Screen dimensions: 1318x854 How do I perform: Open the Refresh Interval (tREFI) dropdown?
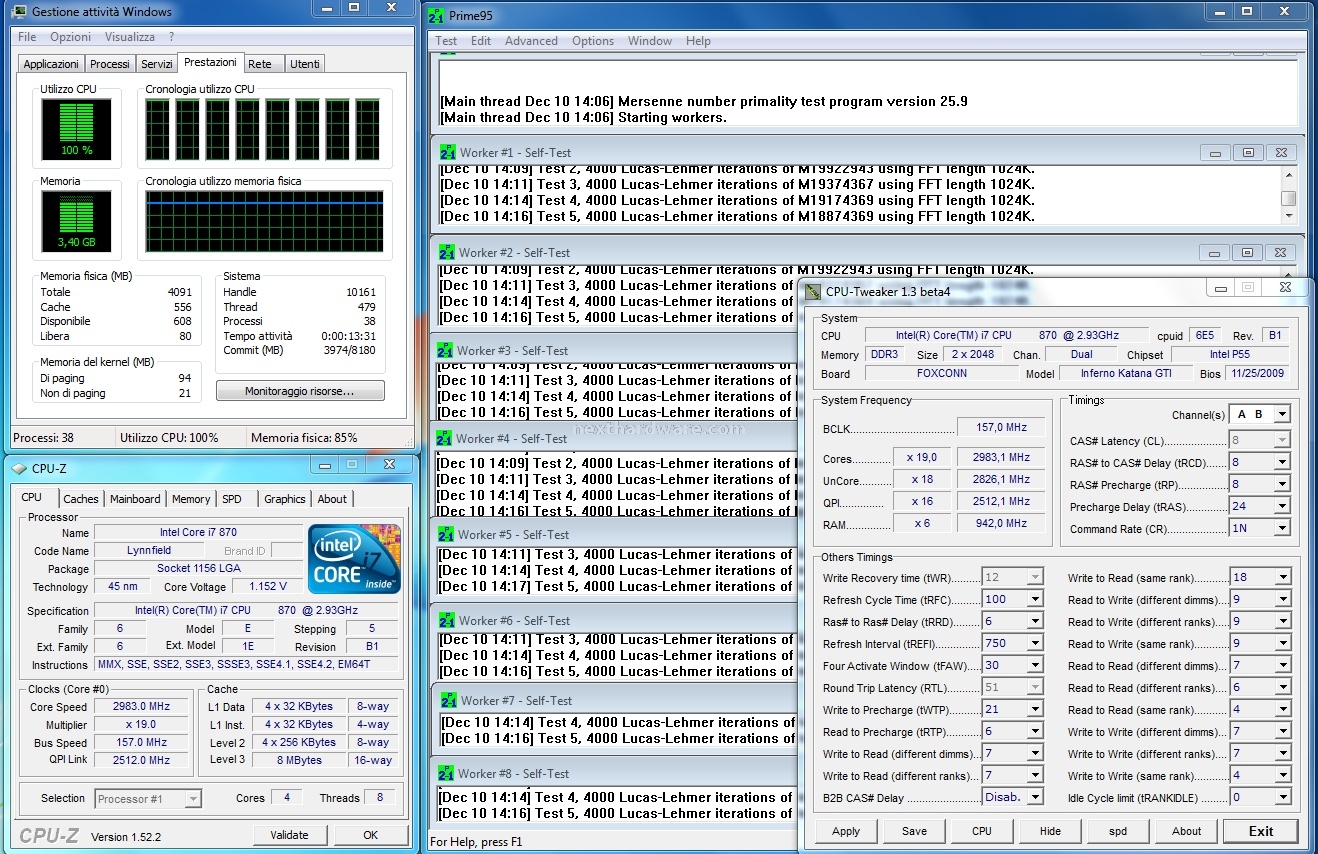pyautogui.click(x=1013, y=643)
